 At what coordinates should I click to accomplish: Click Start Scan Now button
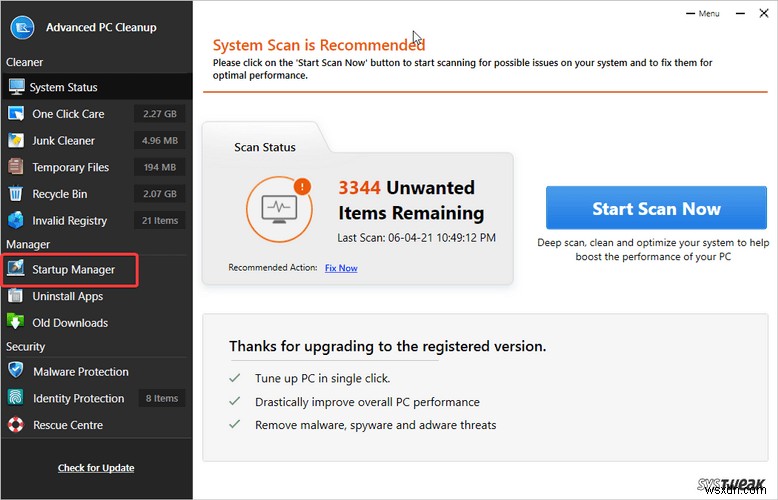tap(656, 208)
